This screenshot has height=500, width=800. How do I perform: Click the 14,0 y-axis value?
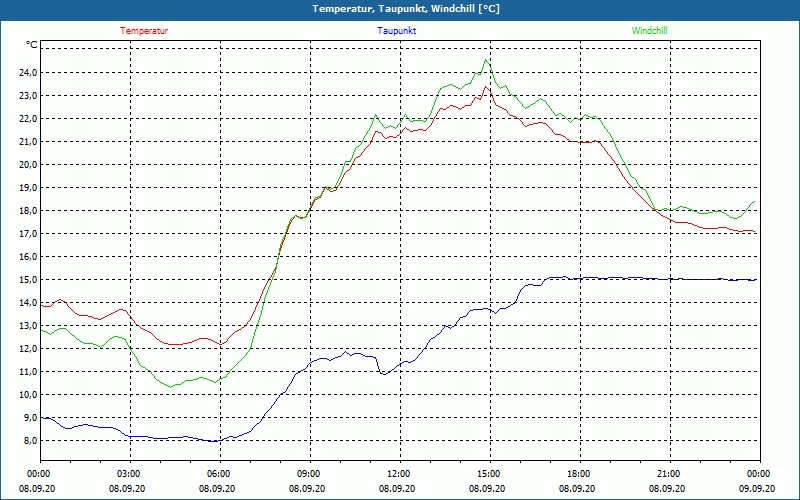tap(28, 303)
